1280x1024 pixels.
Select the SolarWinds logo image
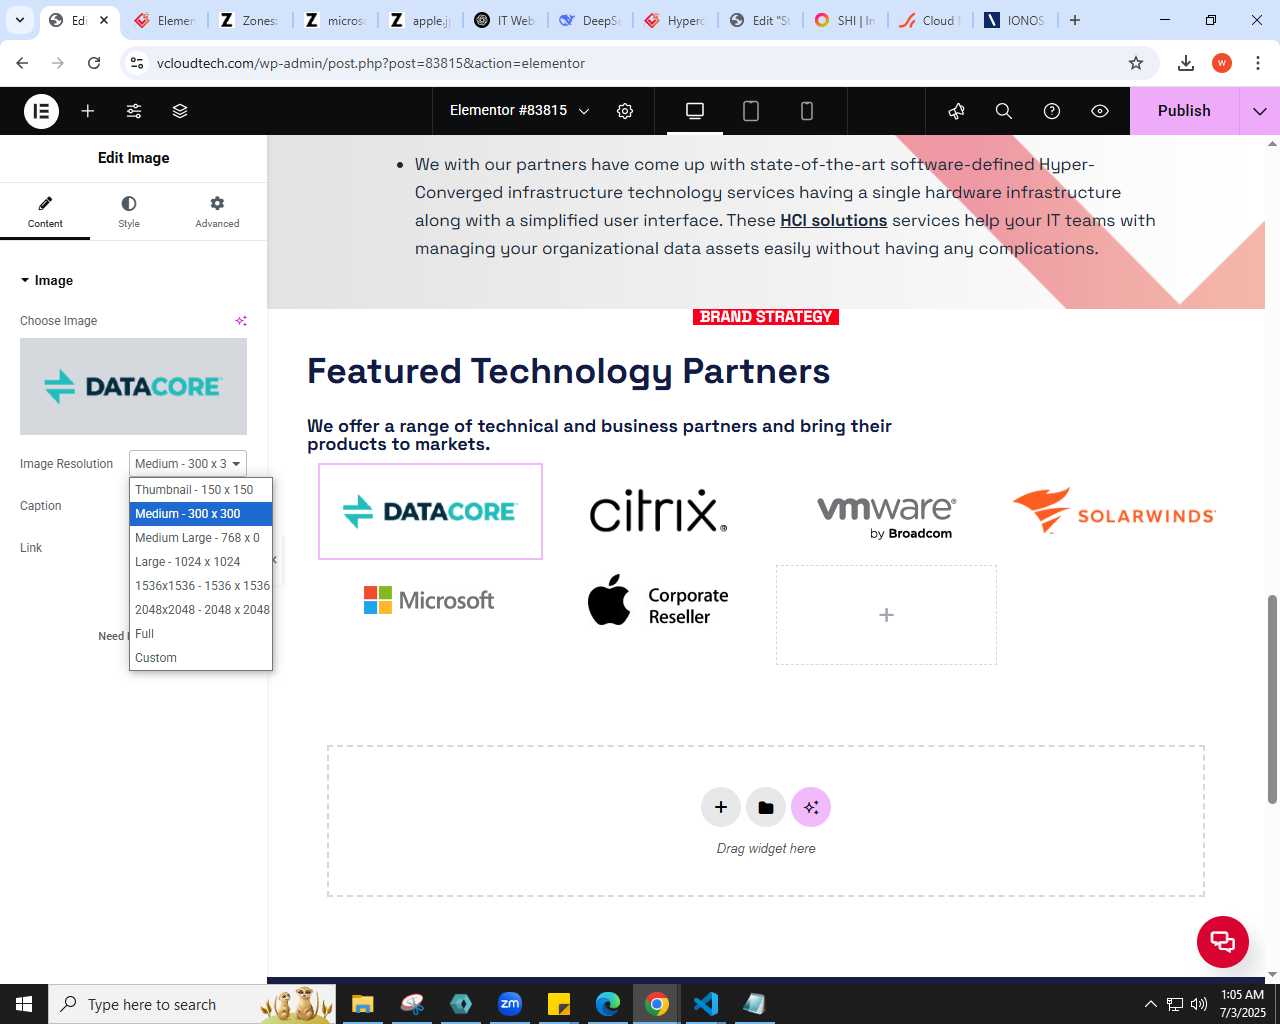coord(1114,511)
